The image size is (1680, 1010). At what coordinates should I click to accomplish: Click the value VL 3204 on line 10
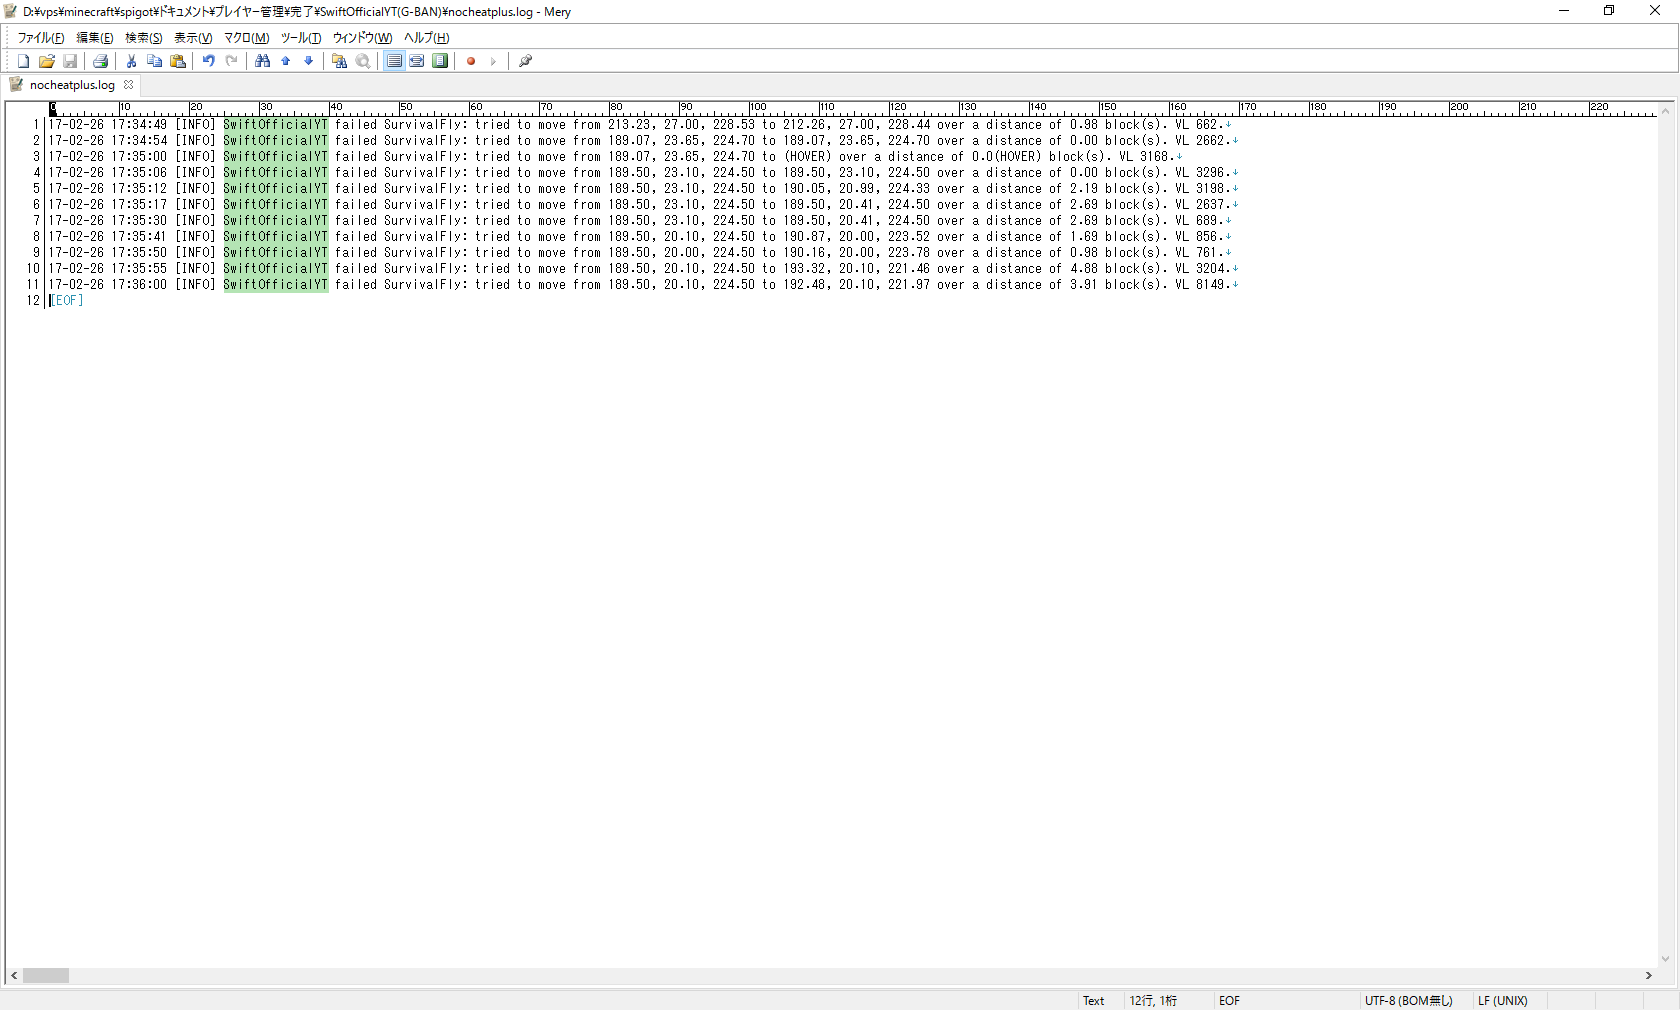1199,269
